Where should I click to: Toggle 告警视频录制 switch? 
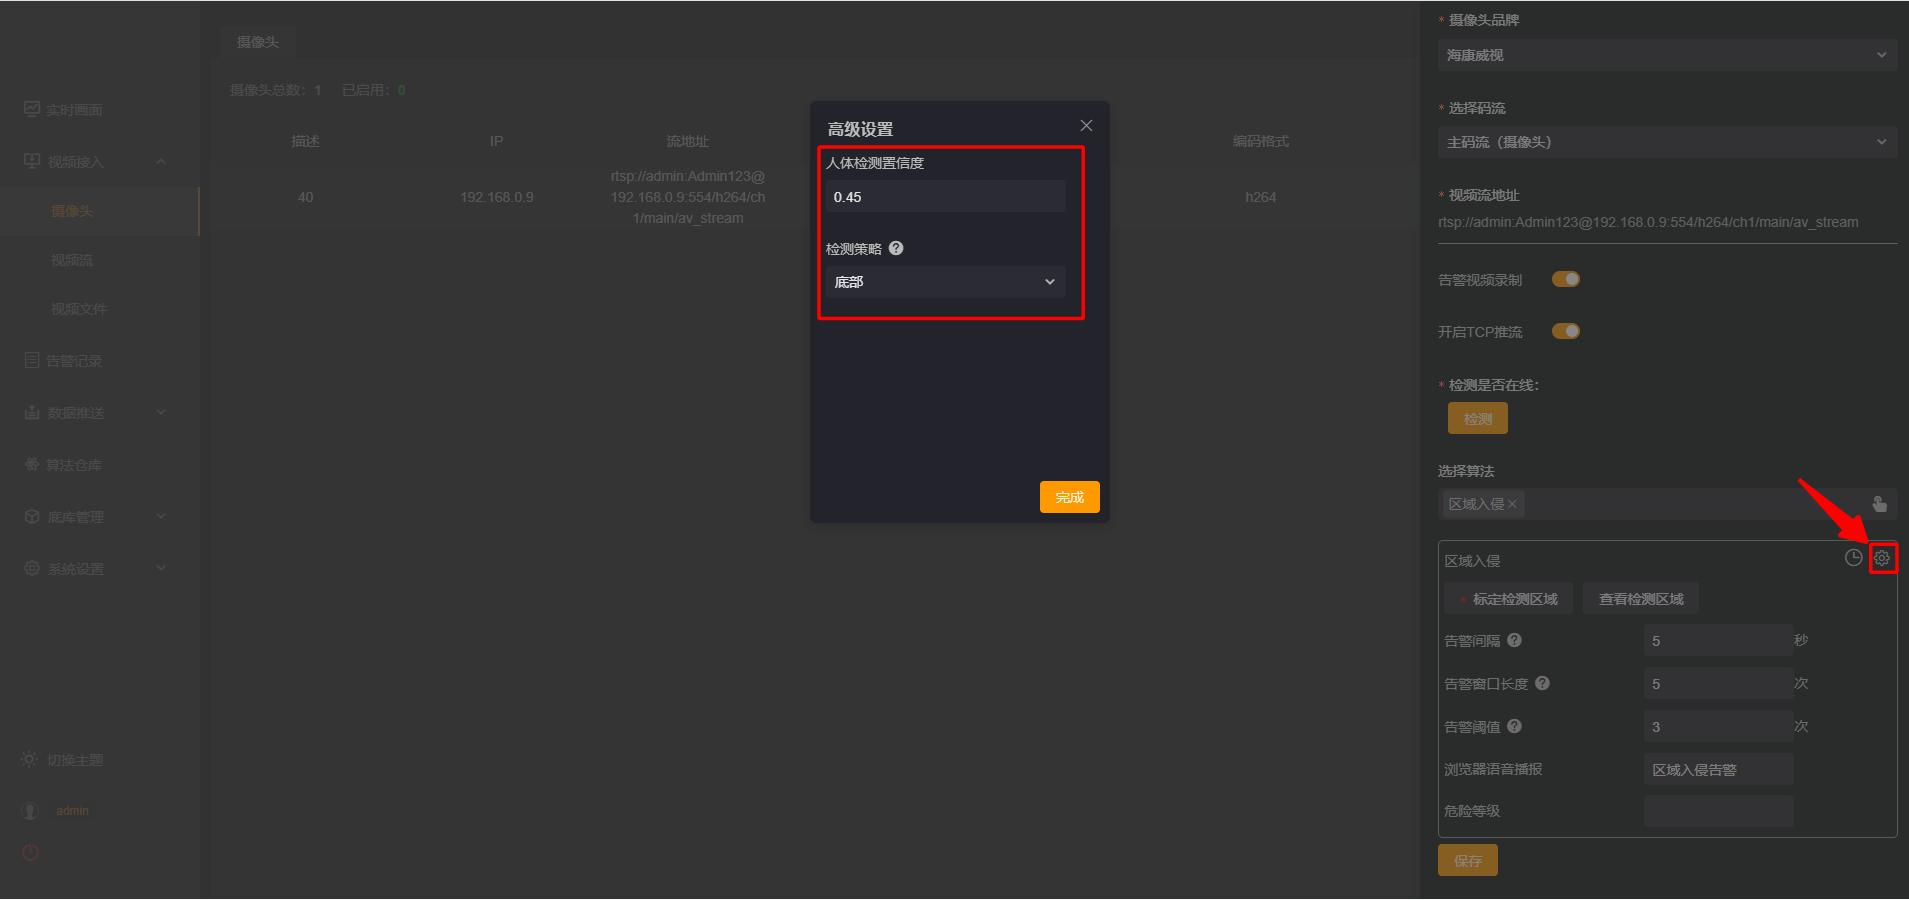(x=1565, y=279)
